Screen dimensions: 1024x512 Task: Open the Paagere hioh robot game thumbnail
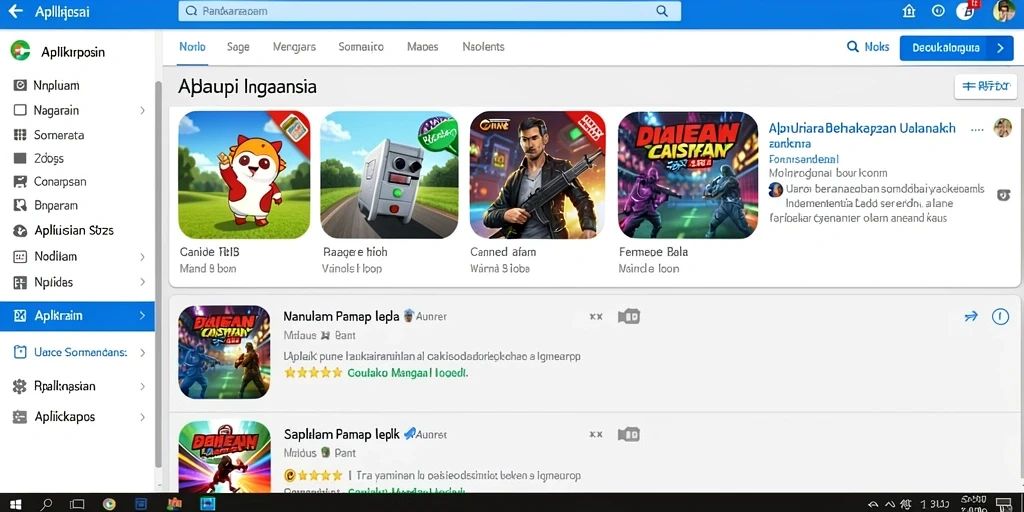tap(389, 174)
